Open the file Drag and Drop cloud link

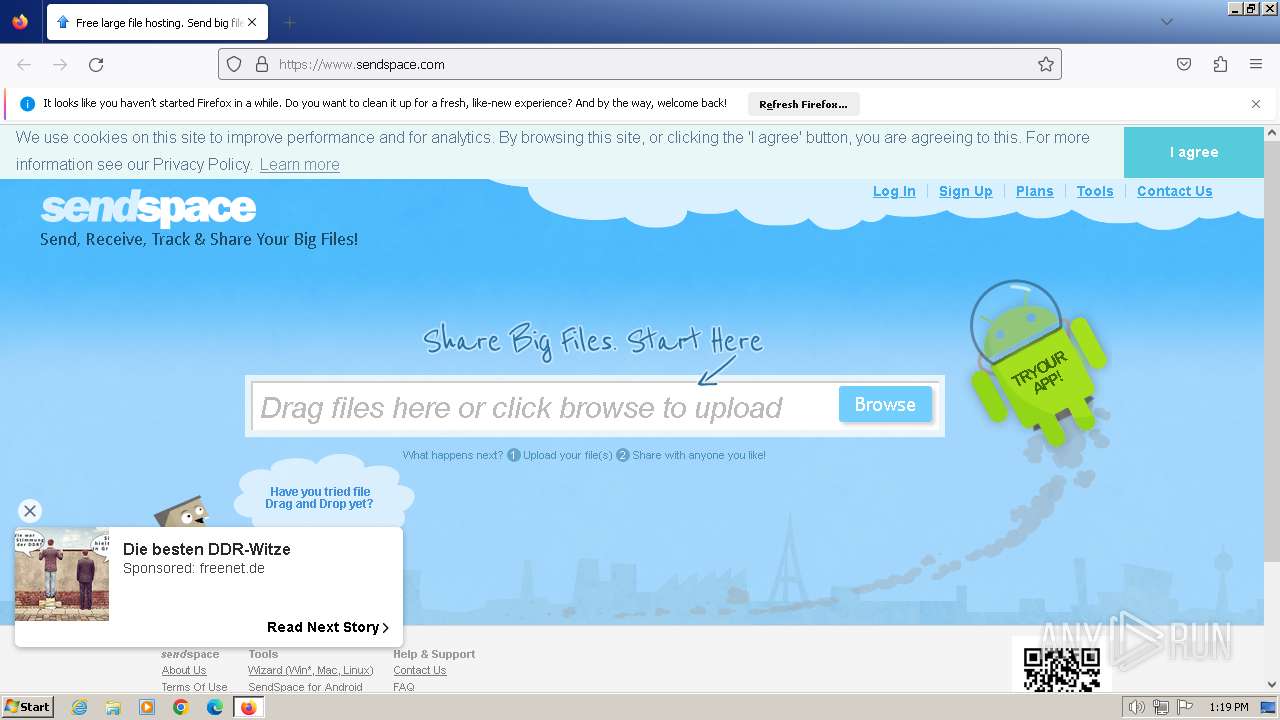[320, 498]
